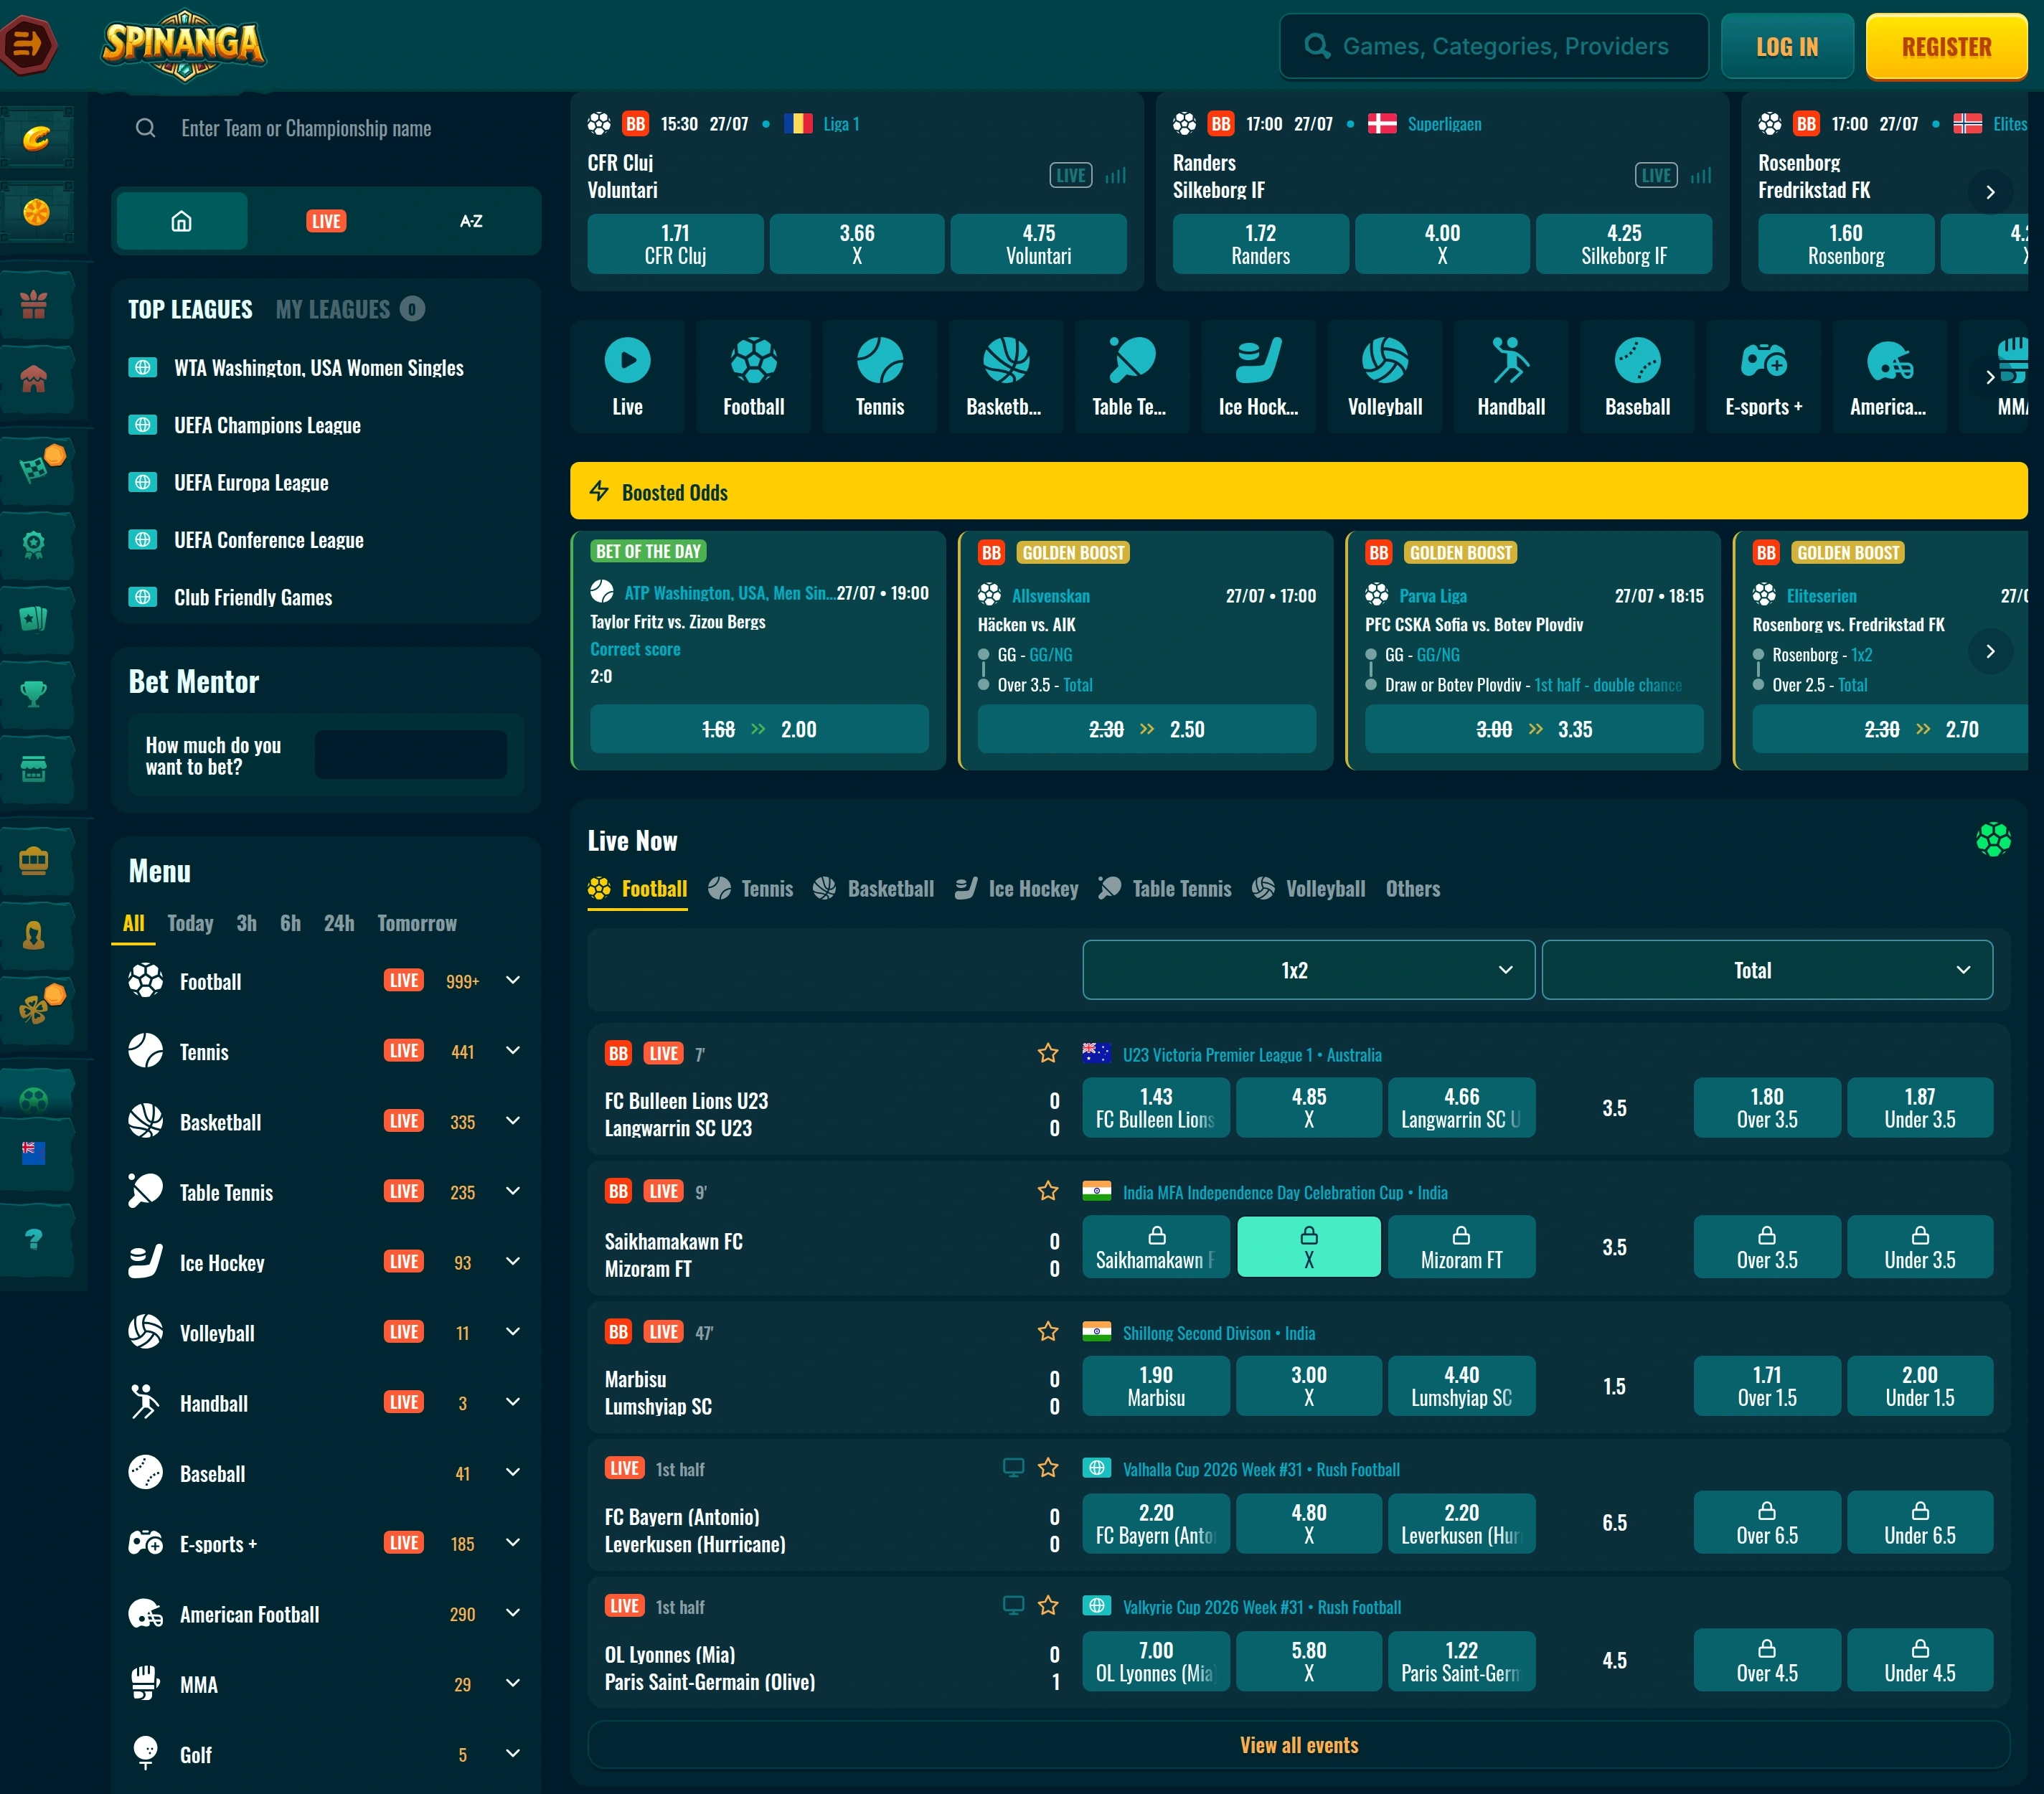
Task: Open the gift box promotions sidebar icon
Action: pos(35,304)
